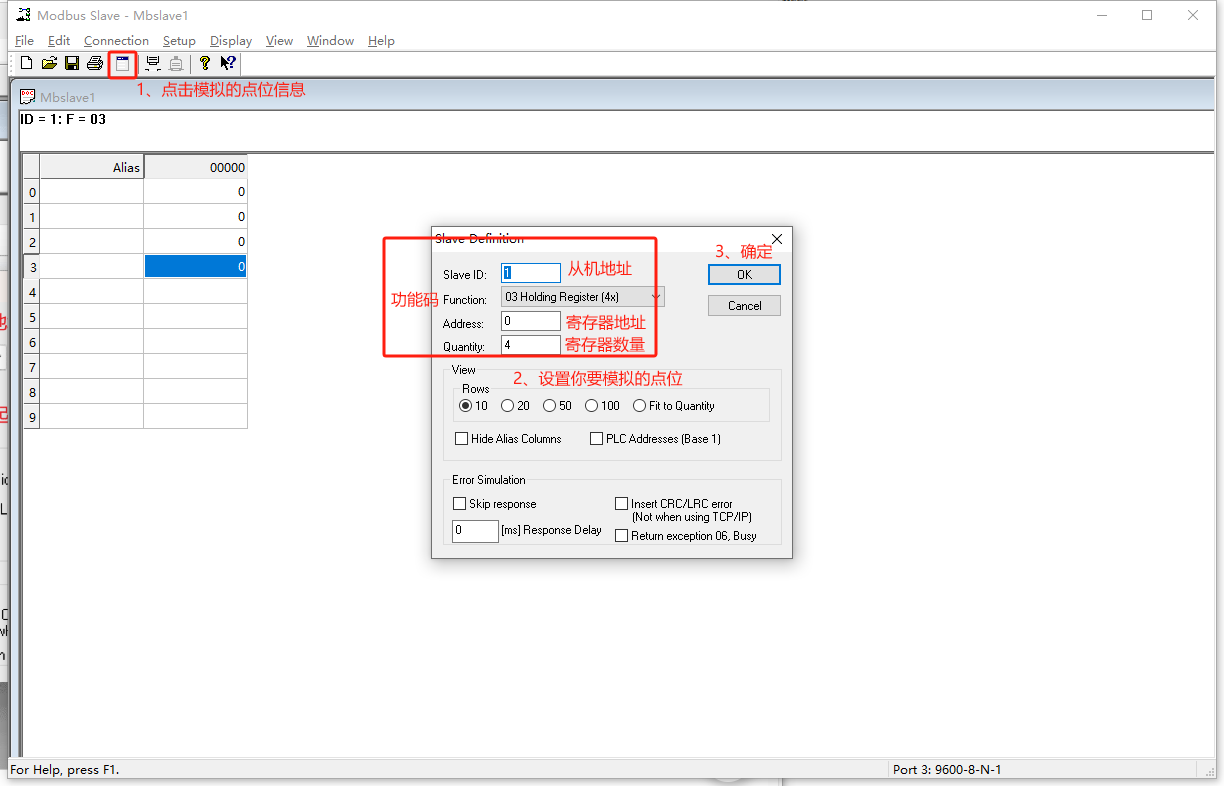Open the Setup menu
The width and height of the screenshot is (1224, 786).
click(179, 41)
